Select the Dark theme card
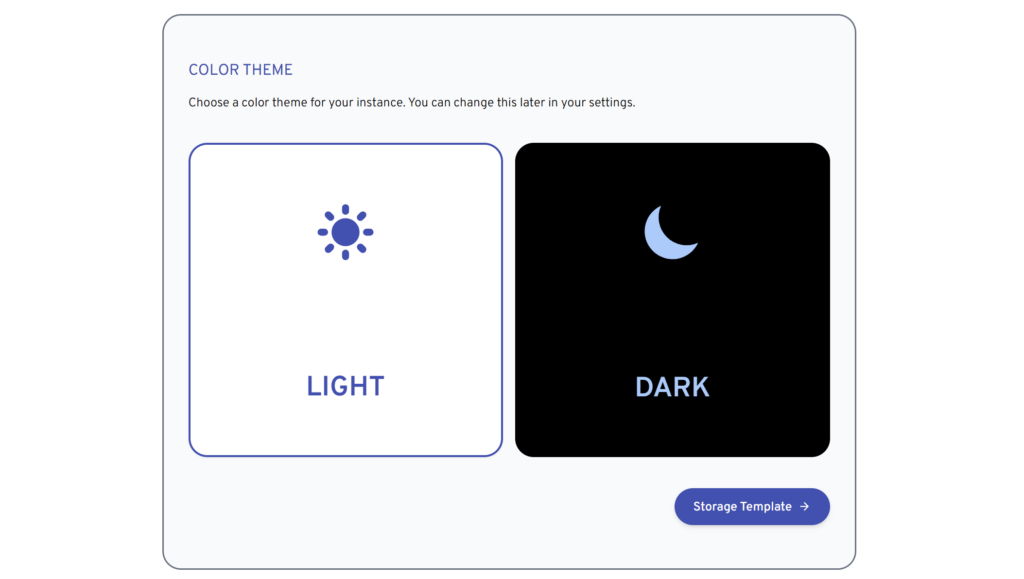The height and width of the screenshot is (579, 1024). pyautogui.click(x=672, y=300)
